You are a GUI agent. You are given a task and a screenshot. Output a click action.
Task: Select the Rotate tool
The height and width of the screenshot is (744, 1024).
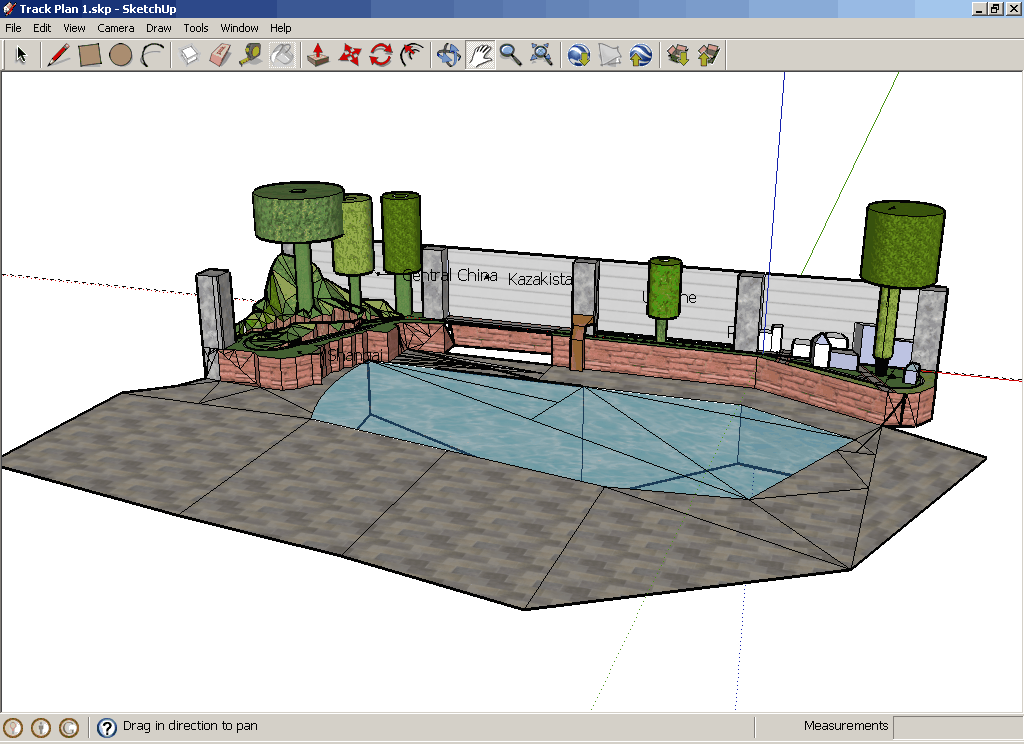click(x=381, y=55)
